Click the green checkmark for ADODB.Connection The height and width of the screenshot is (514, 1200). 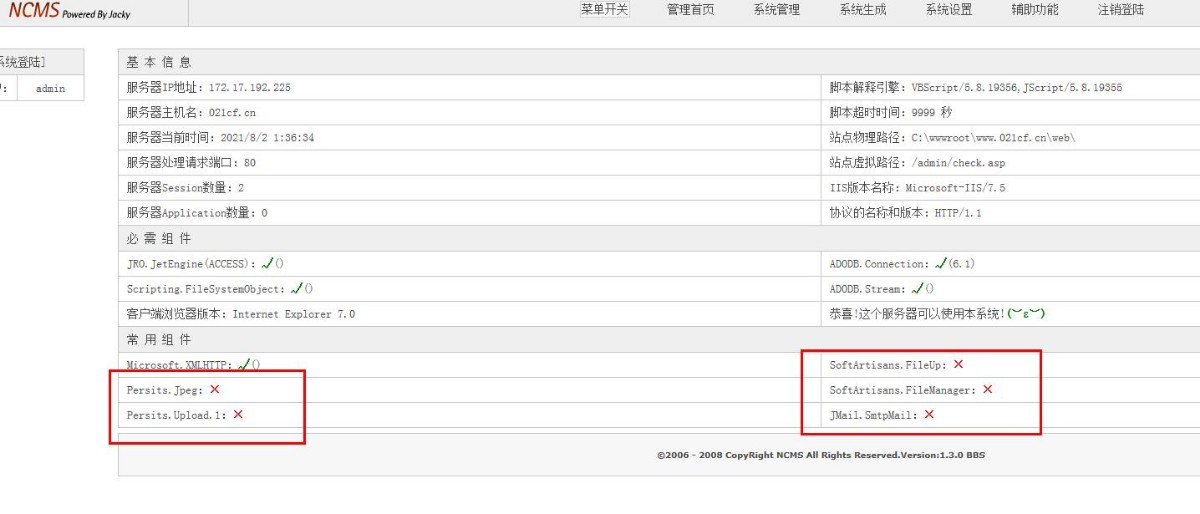coord(940,263)
